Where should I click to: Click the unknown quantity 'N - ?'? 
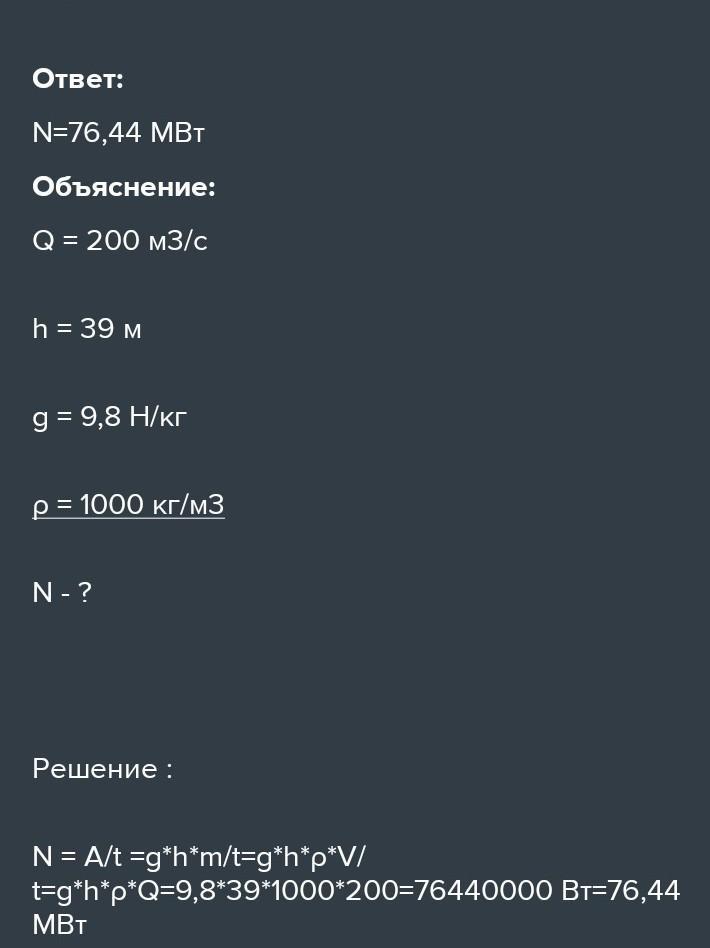click(62, 592)
